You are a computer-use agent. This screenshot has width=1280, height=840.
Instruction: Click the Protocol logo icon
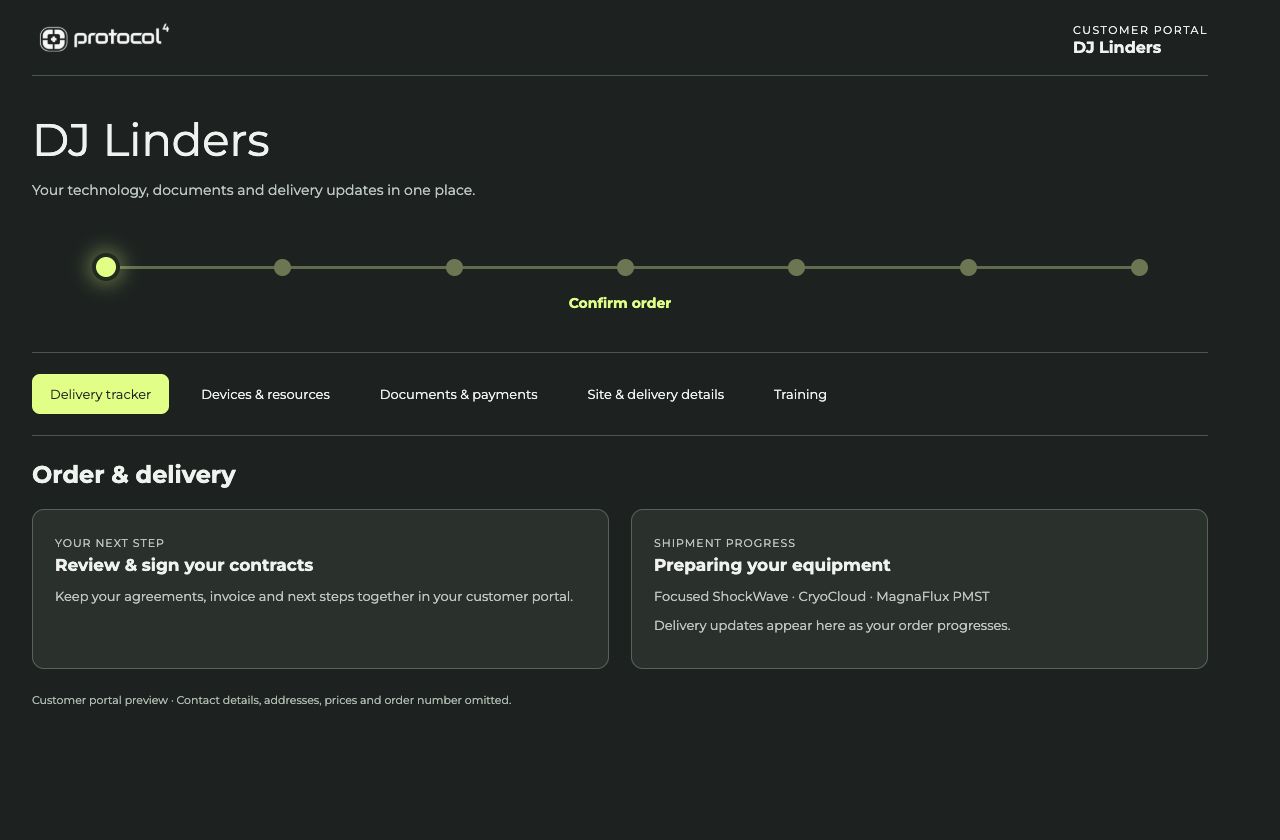pyautogui.click(x=53, y=39)
